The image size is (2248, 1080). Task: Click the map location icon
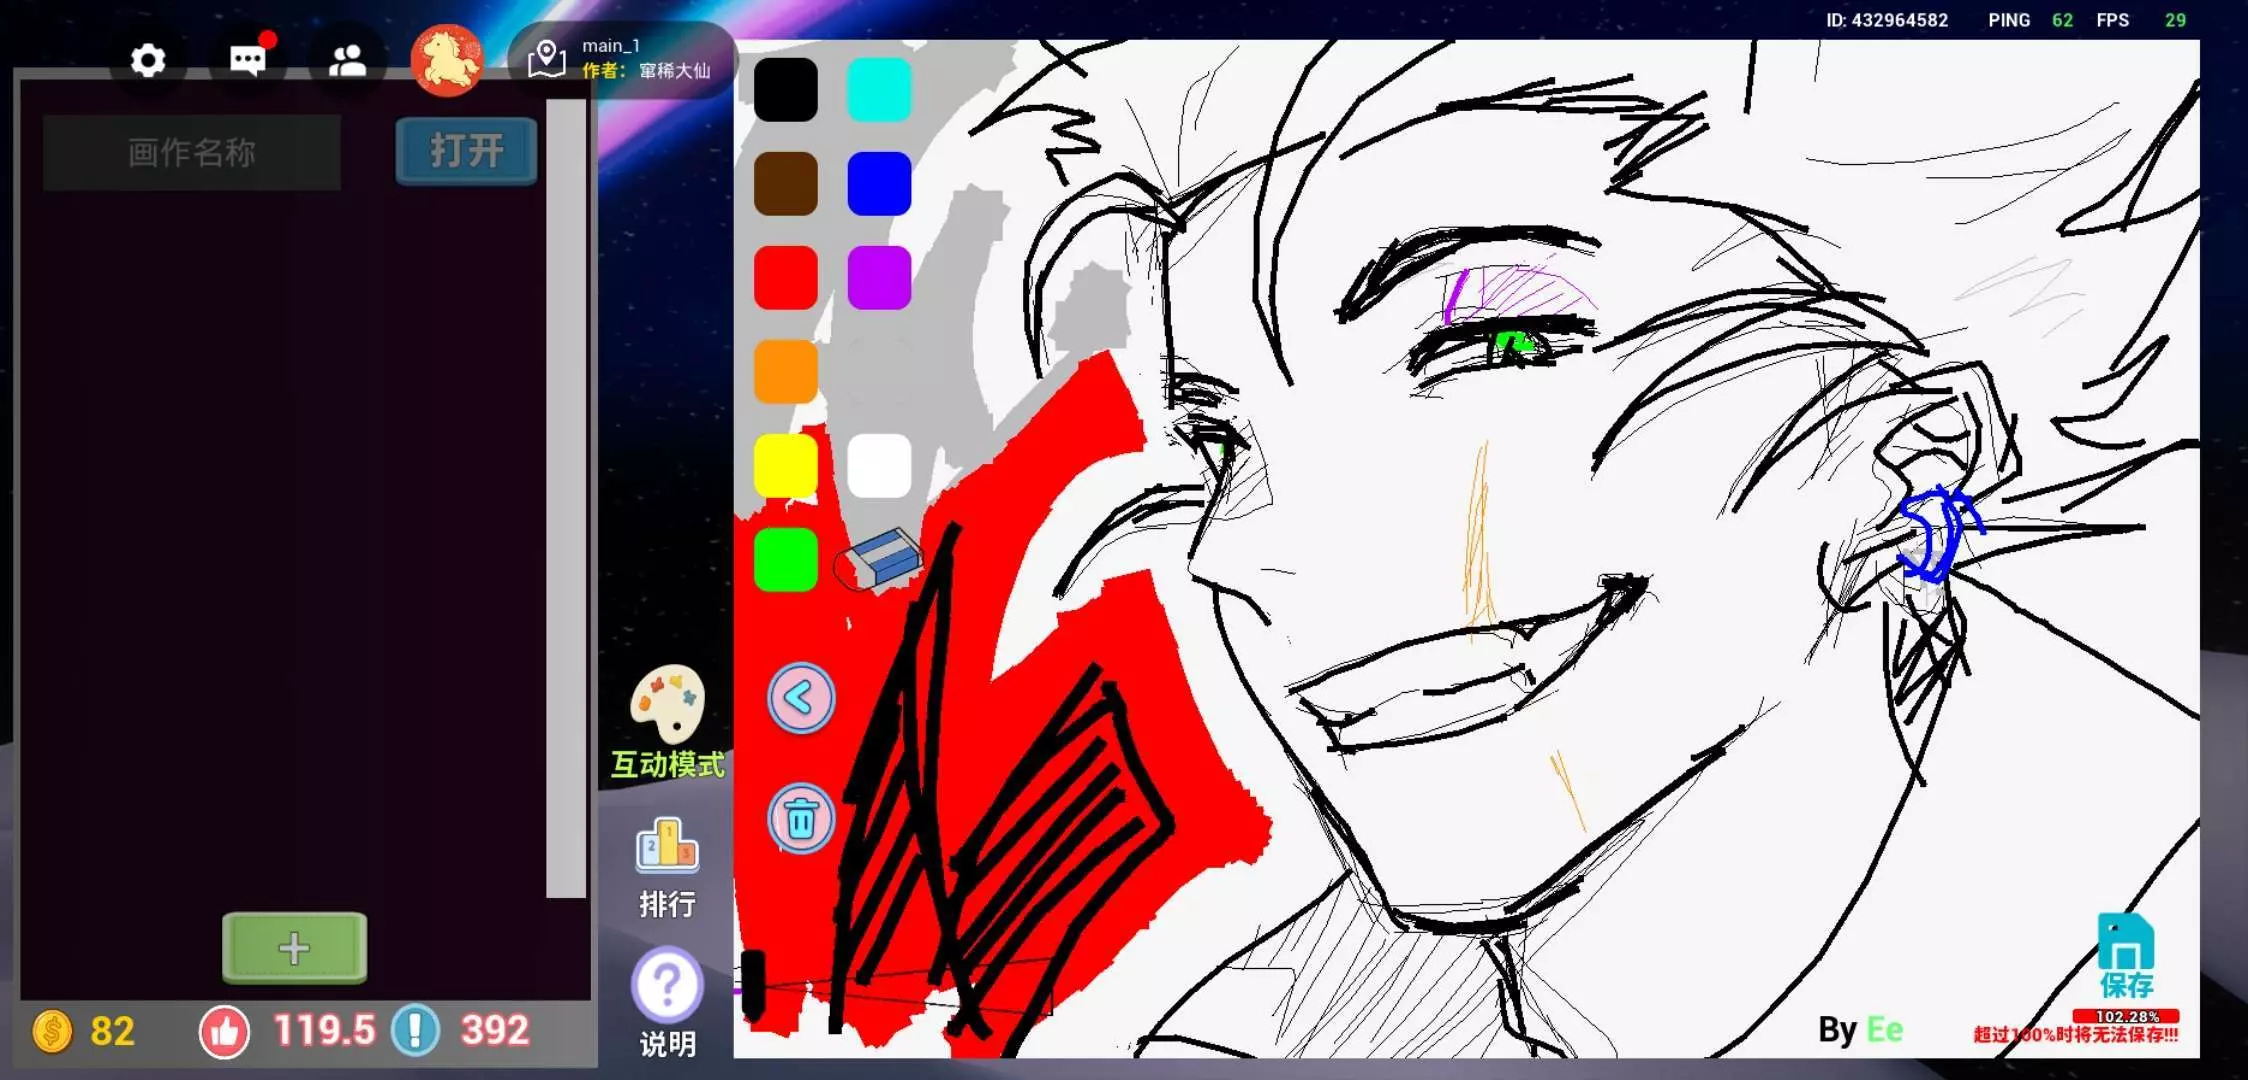pyautogui.click(x=547, y=59)
